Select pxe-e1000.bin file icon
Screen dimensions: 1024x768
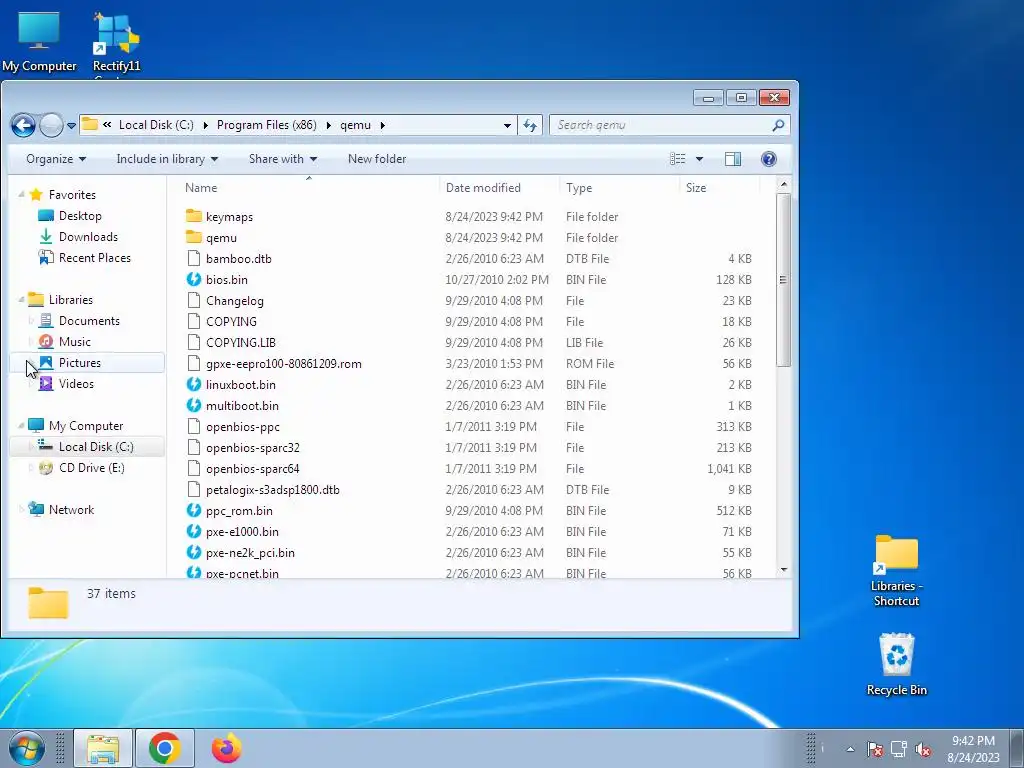coord(194,531)
